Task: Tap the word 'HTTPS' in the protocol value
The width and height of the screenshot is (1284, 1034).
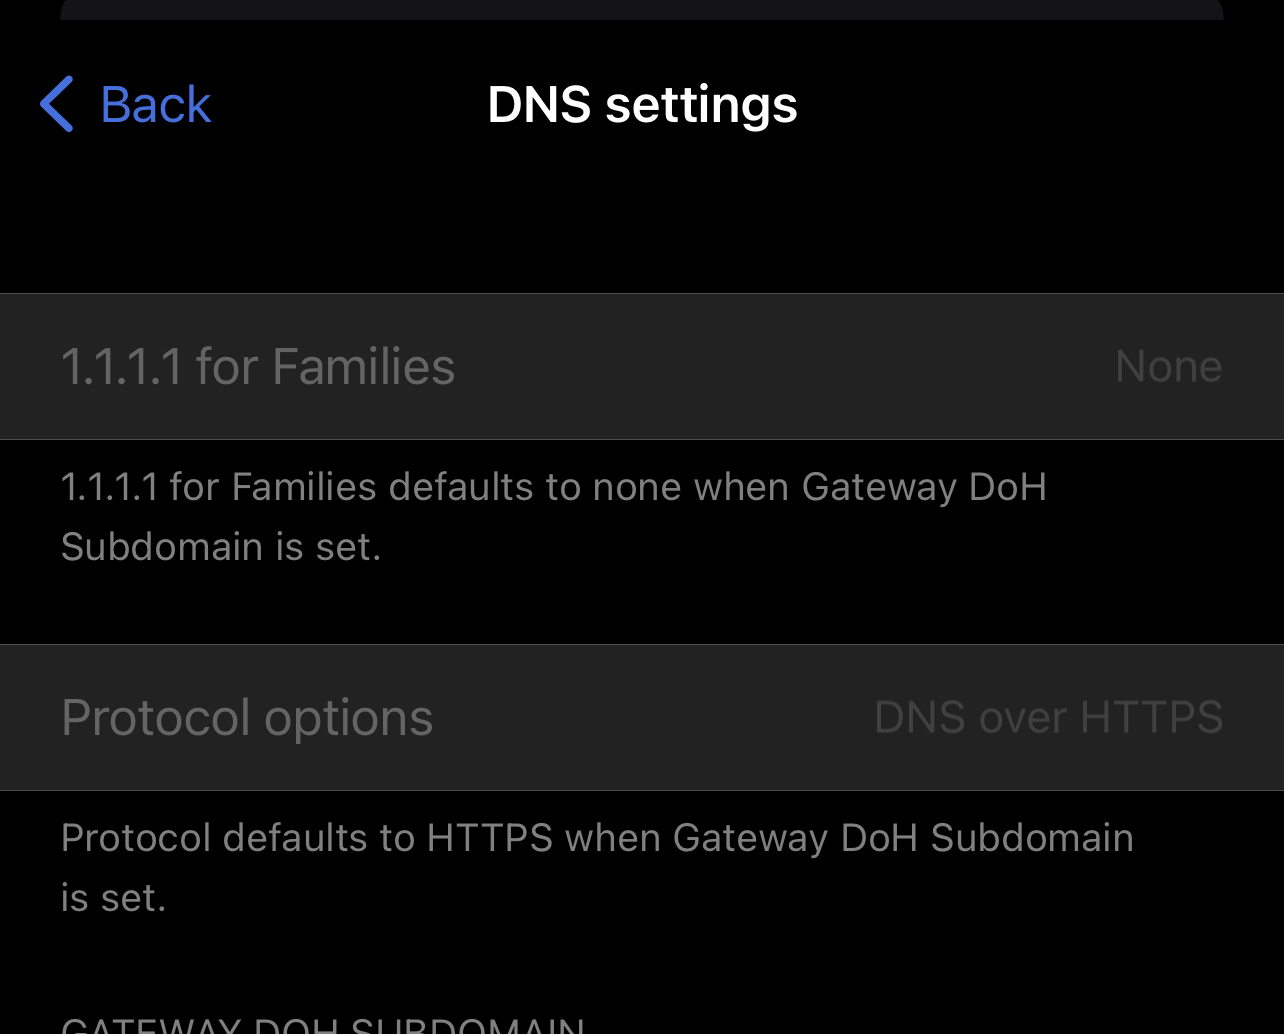Action: 1151,717
